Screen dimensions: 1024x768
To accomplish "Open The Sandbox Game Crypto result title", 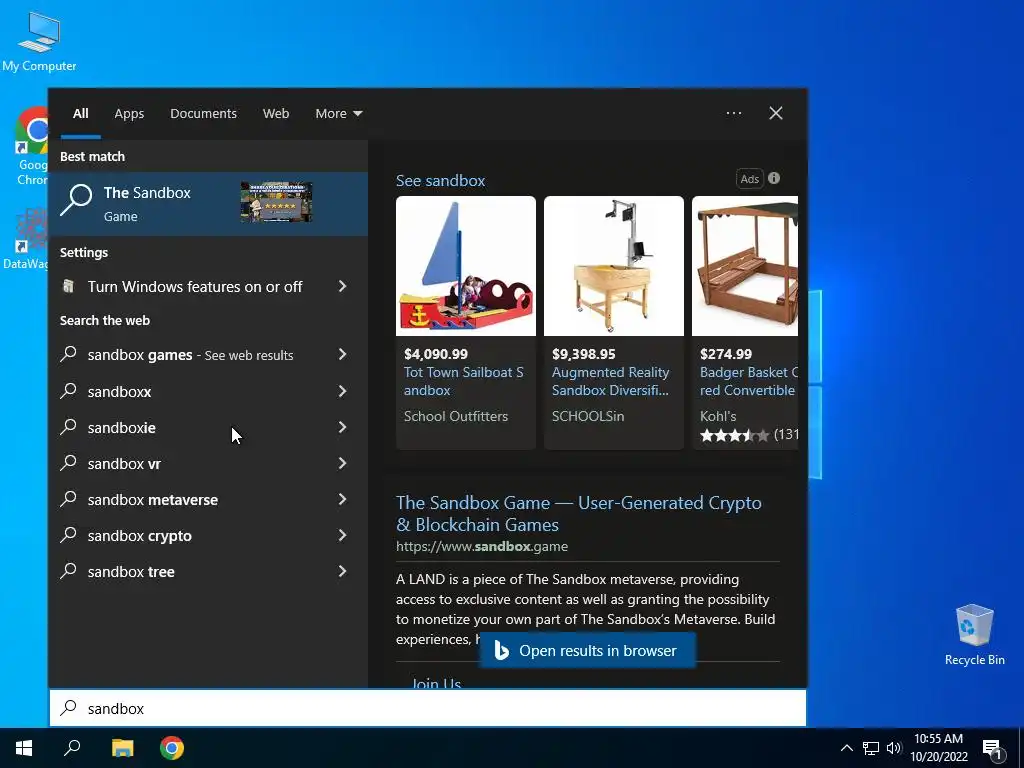I will coord(579,513).
